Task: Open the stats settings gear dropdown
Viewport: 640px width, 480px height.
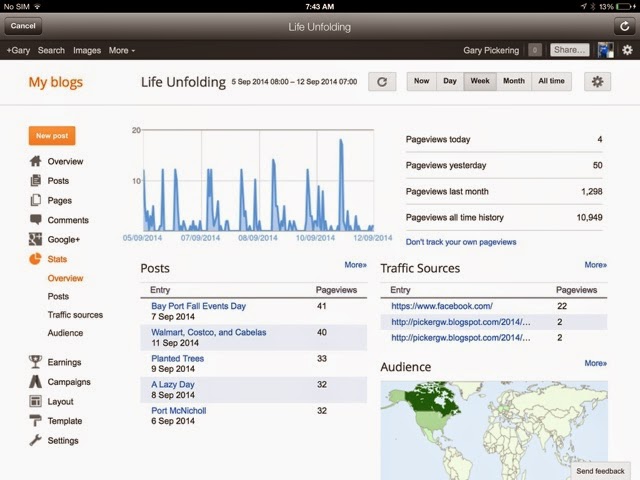Action: point(598,81)
